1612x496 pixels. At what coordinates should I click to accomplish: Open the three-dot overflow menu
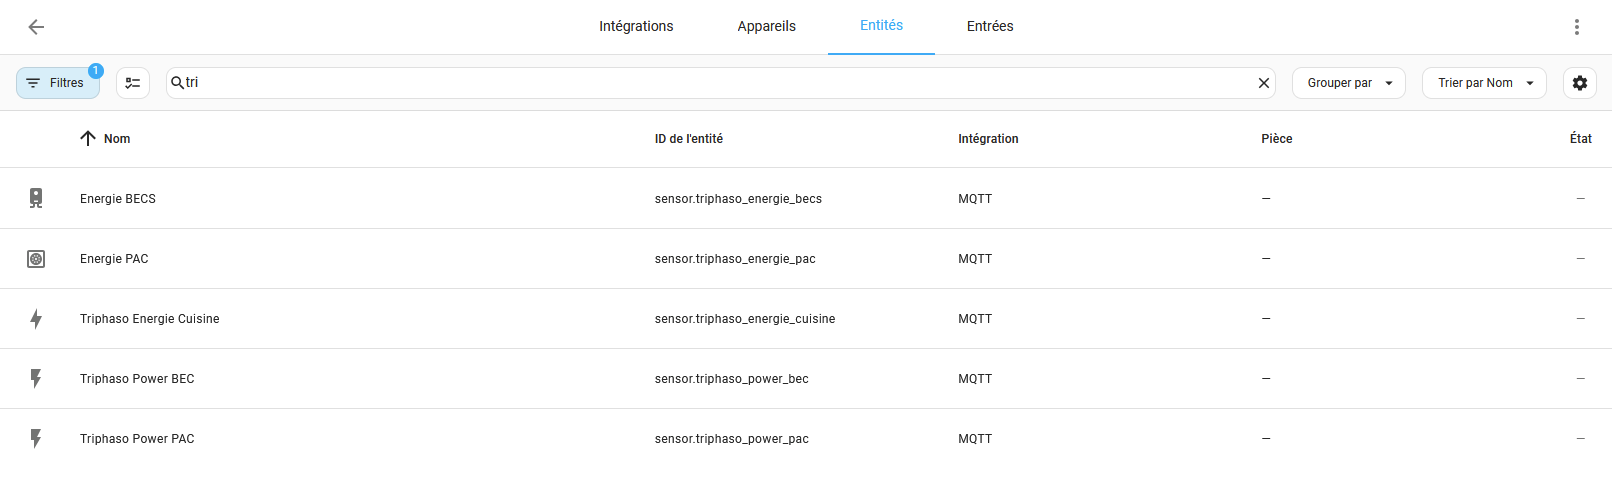[x=1576, y=27]
